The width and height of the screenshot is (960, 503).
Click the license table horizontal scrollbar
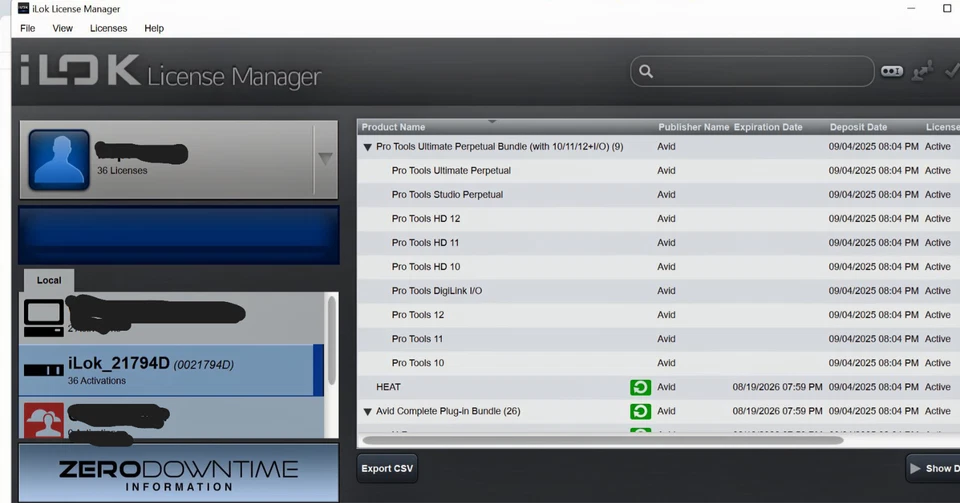click(x=602, y=440)
